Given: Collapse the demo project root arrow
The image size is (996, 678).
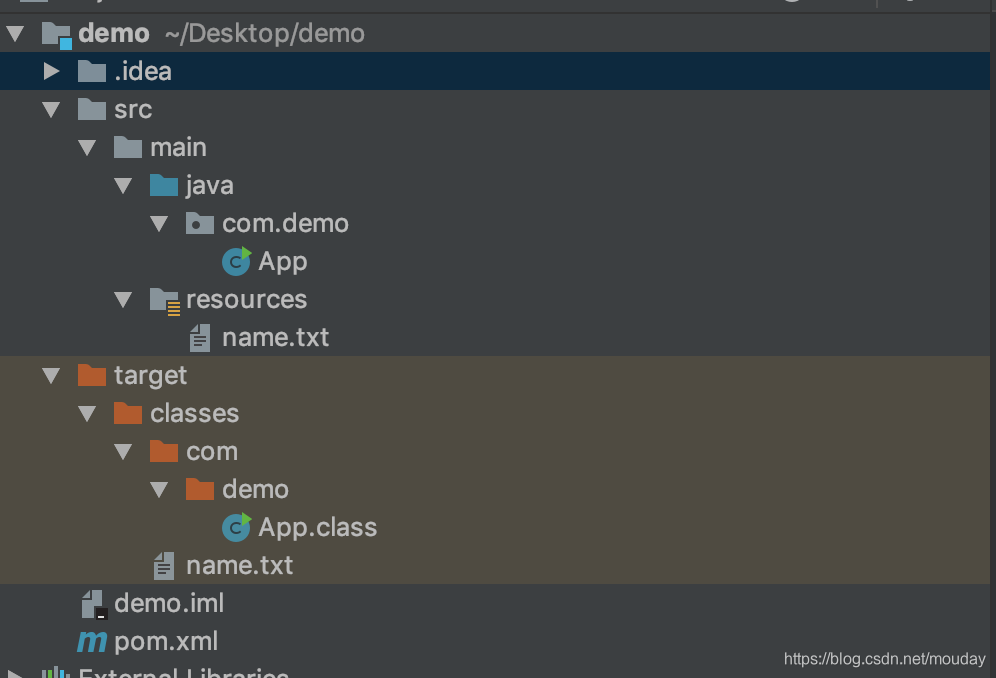Looking at the screenshot, I should coord(15,33).
